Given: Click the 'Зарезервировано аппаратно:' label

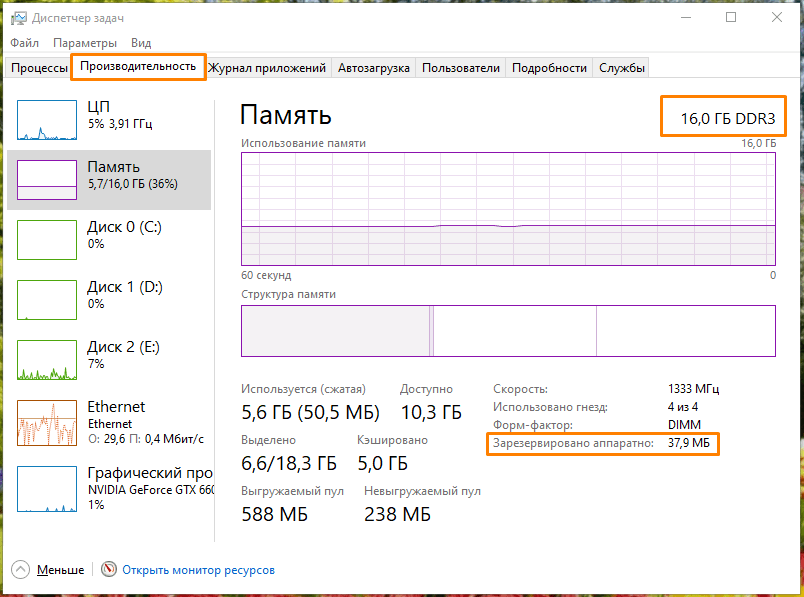Looking at the screenshot, I should (x=573, y=443).
